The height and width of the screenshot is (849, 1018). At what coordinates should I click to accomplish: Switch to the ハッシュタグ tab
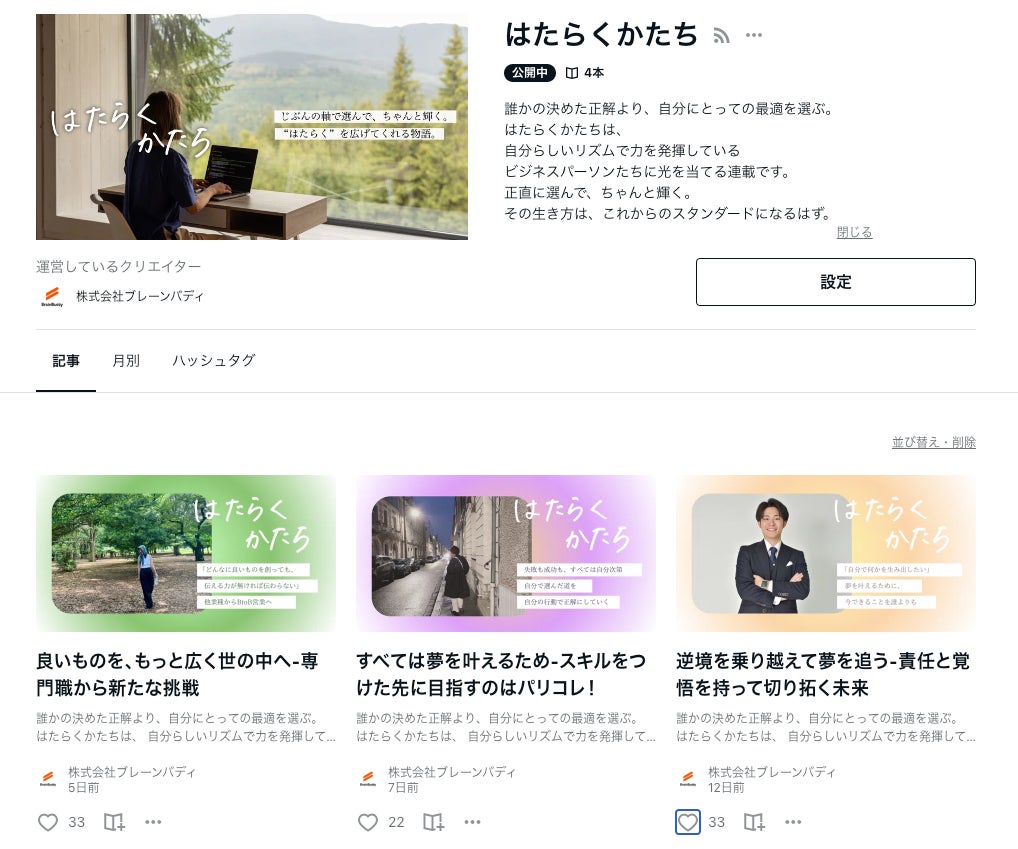pos(214,361)
